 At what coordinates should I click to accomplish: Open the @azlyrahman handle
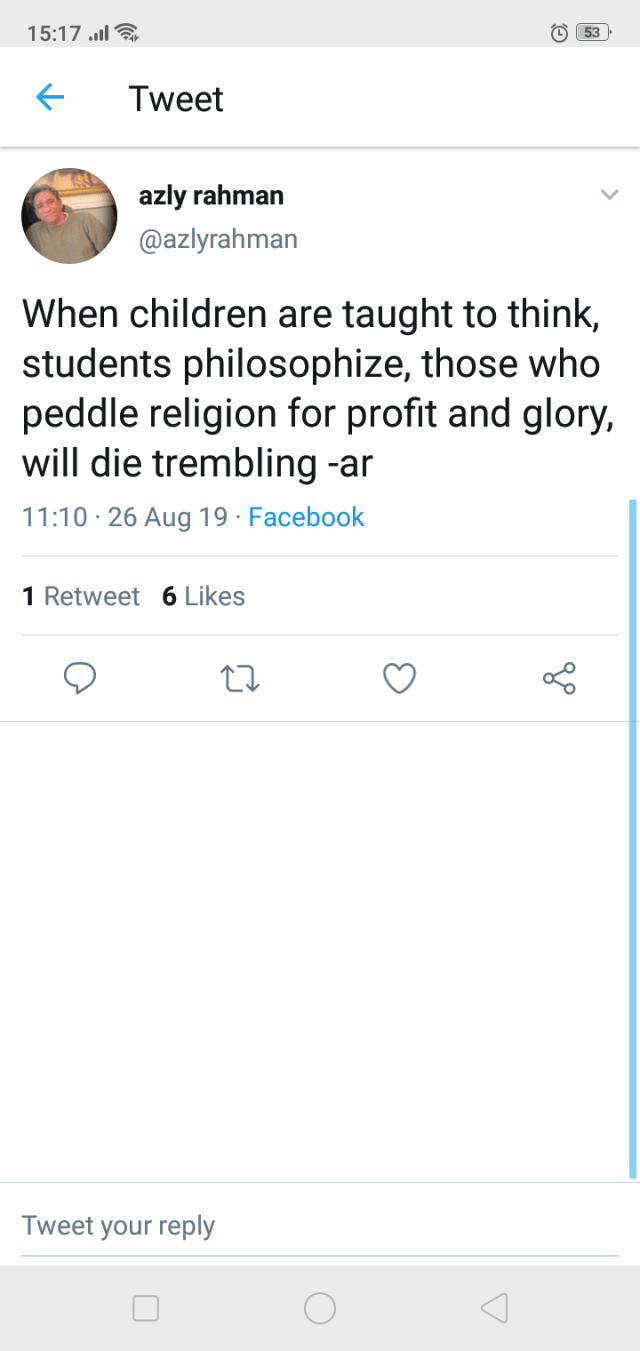click(218, 240)
